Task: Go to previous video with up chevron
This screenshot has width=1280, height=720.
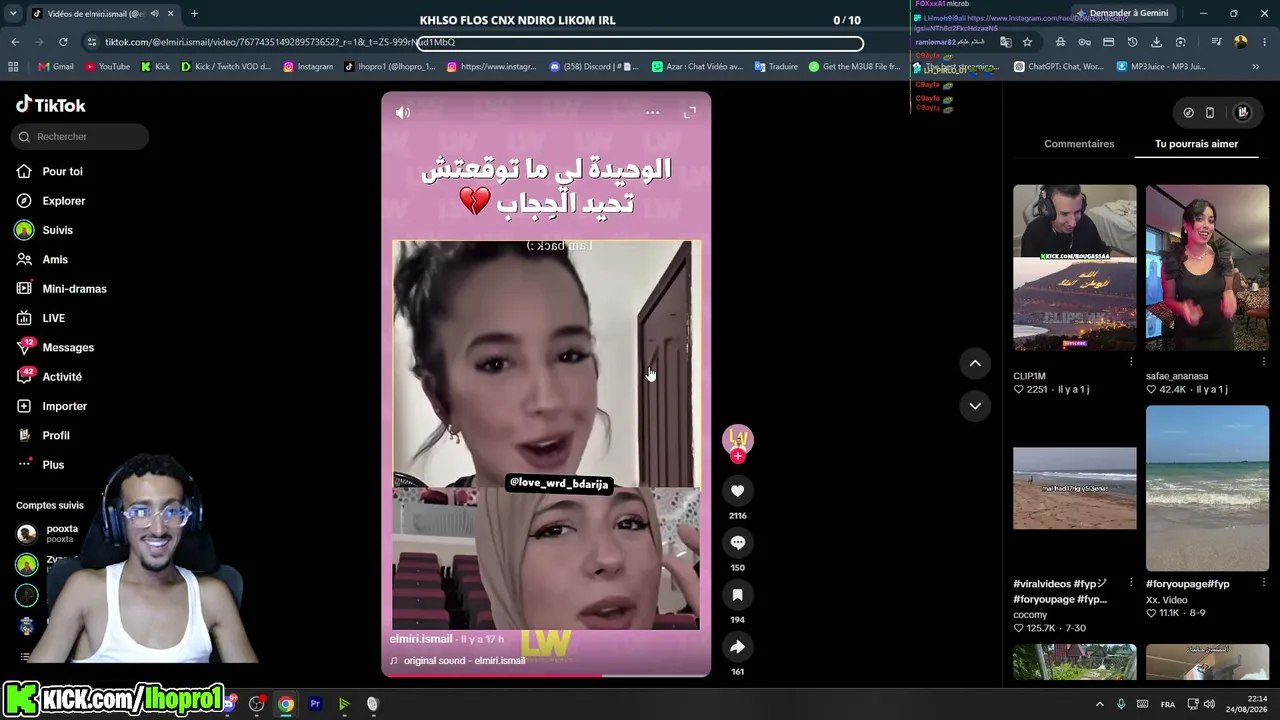Action: click(975, 363)
